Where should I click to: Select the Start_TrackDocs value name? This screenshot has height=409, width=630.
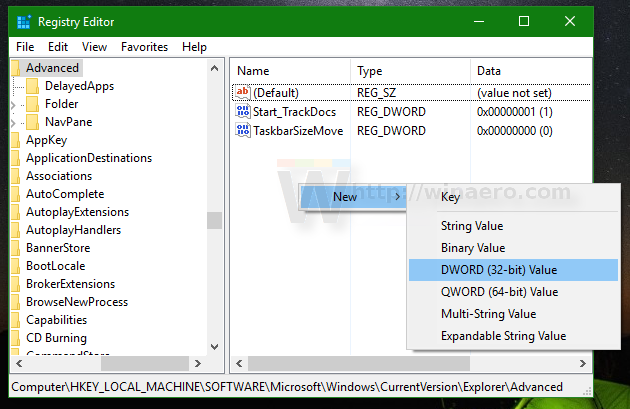click(295, 112)
